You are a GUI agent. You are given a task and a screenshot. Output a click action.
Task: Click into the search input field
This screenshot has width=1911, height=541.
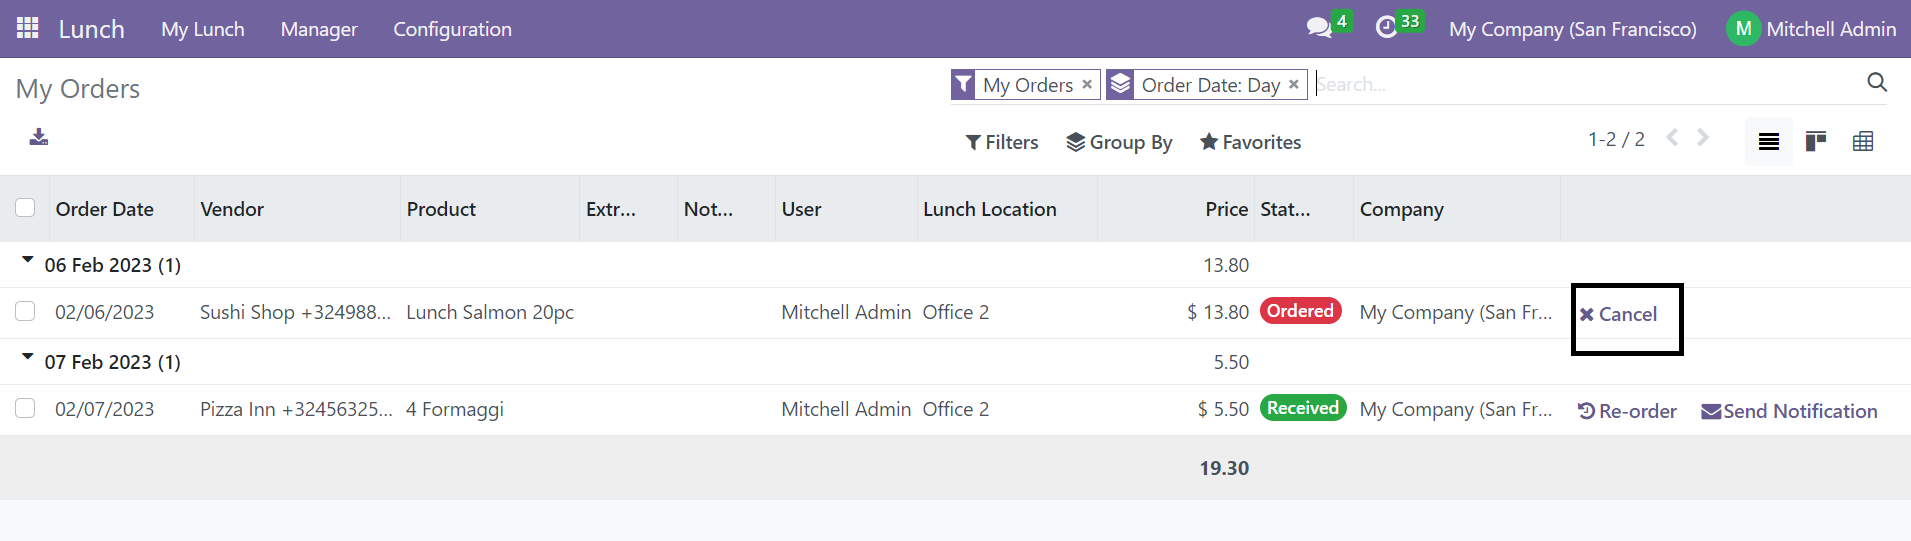tap(1587, 84)
